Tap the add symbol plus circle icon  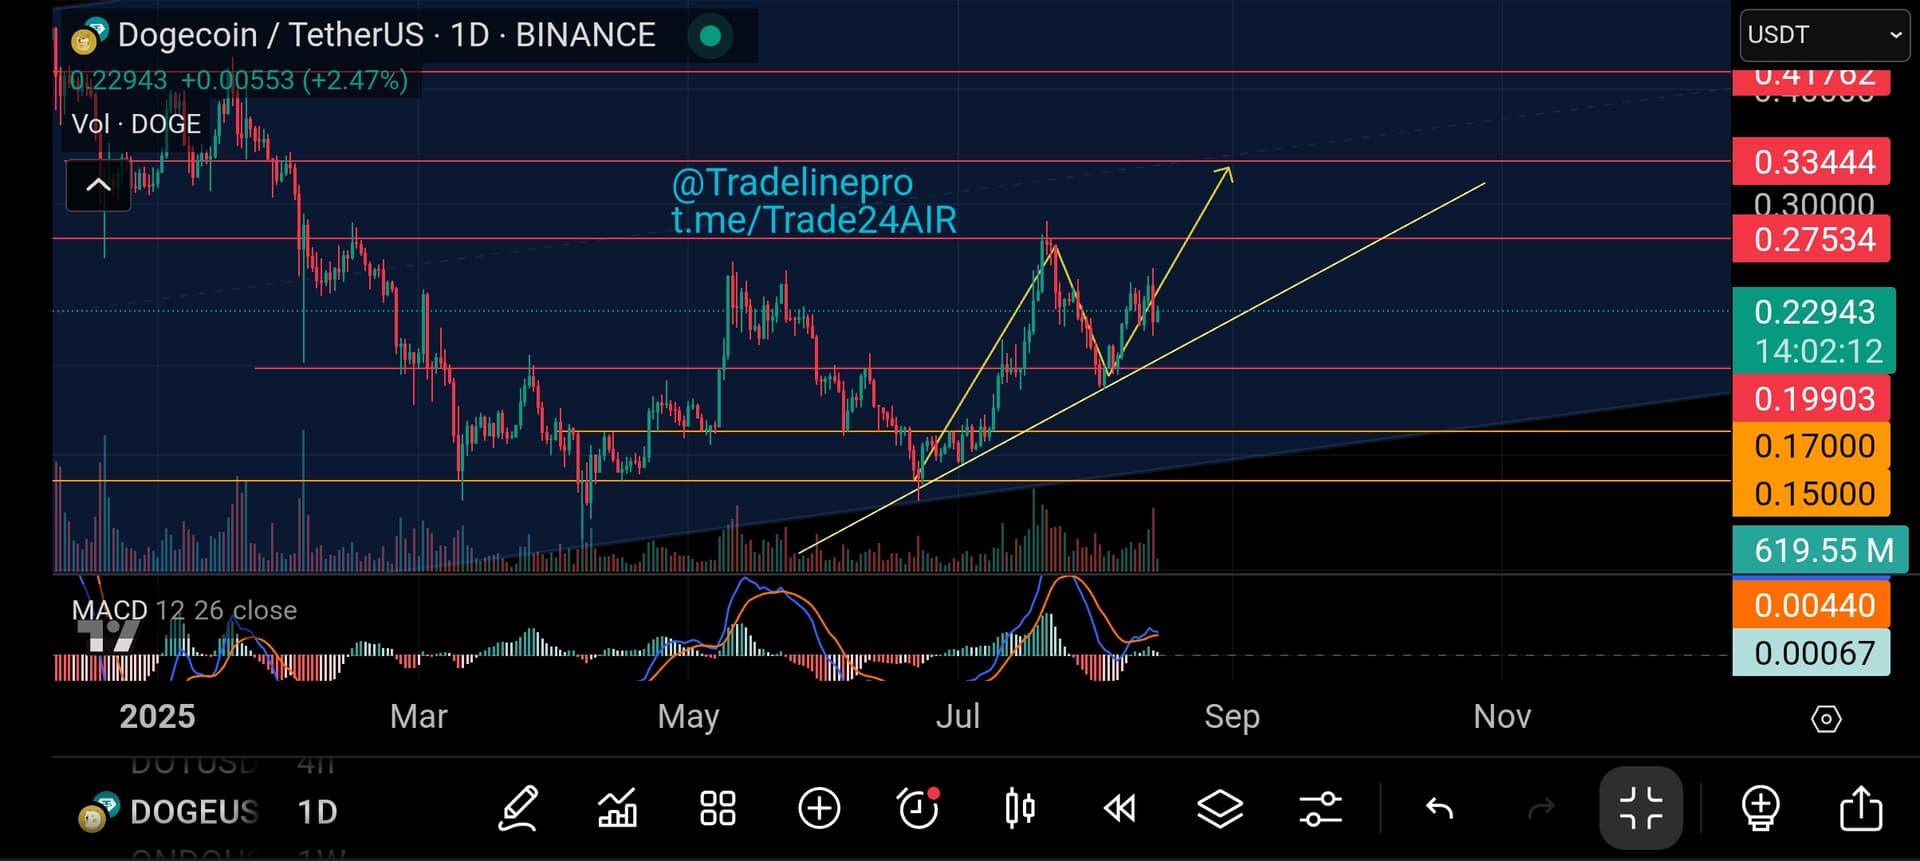point(819,808)
